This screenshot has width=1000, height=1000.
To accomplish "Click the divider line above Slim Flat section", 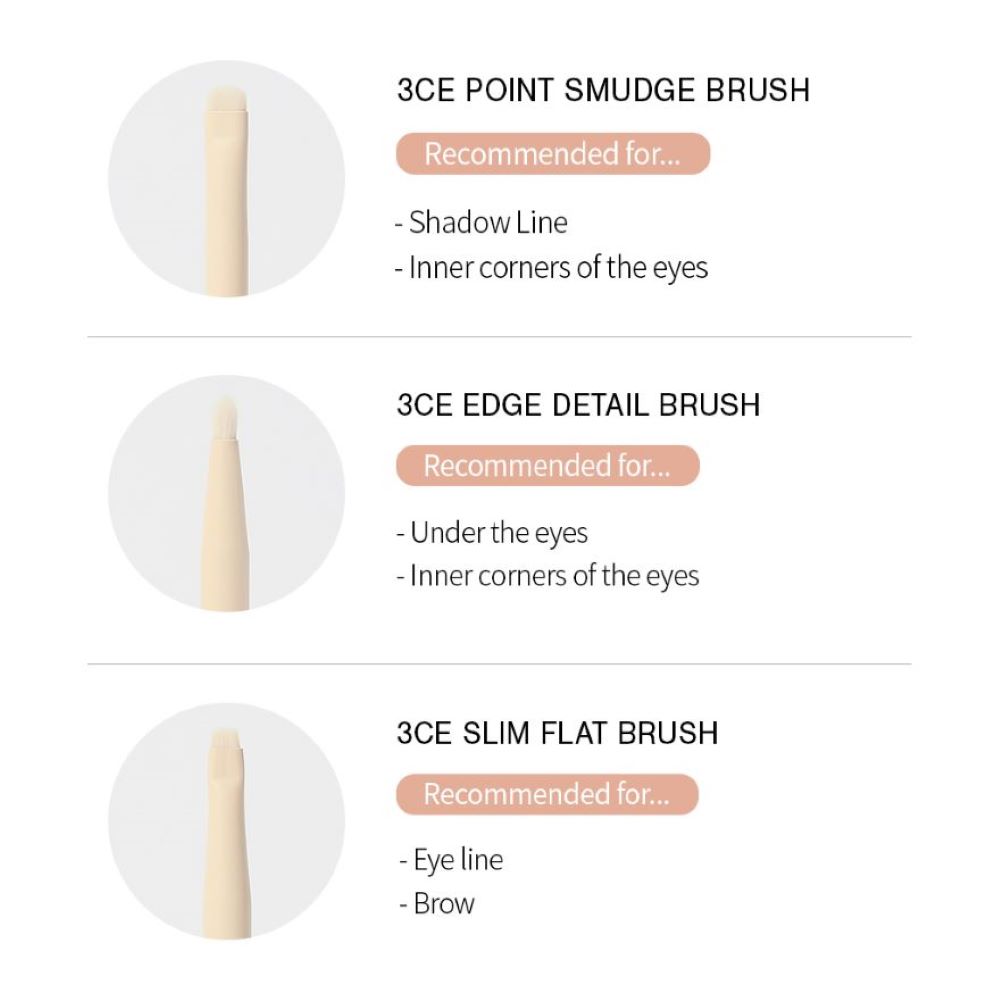I will (x=499, y=664).
